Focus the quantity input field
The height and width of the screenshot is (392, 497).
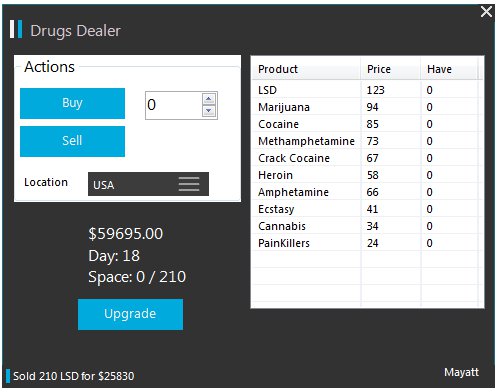pos(174,105)
